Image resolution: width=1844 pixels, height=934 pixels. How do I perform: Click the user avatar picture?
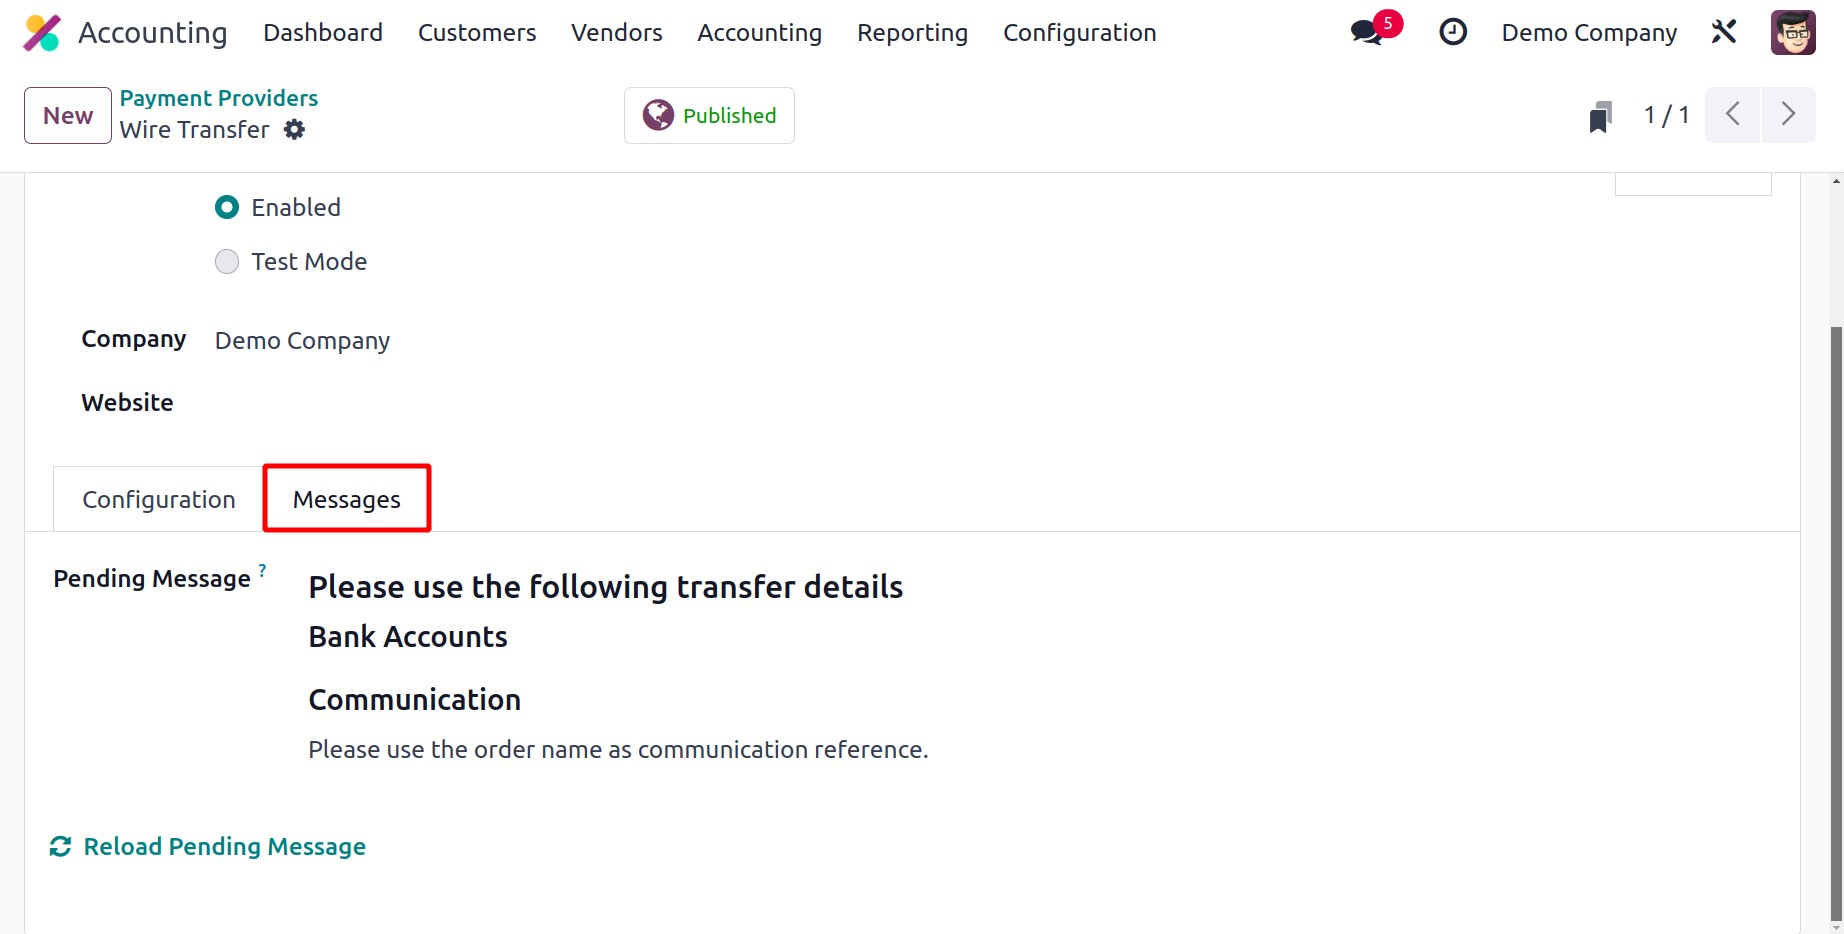[x=1792, y=33]
